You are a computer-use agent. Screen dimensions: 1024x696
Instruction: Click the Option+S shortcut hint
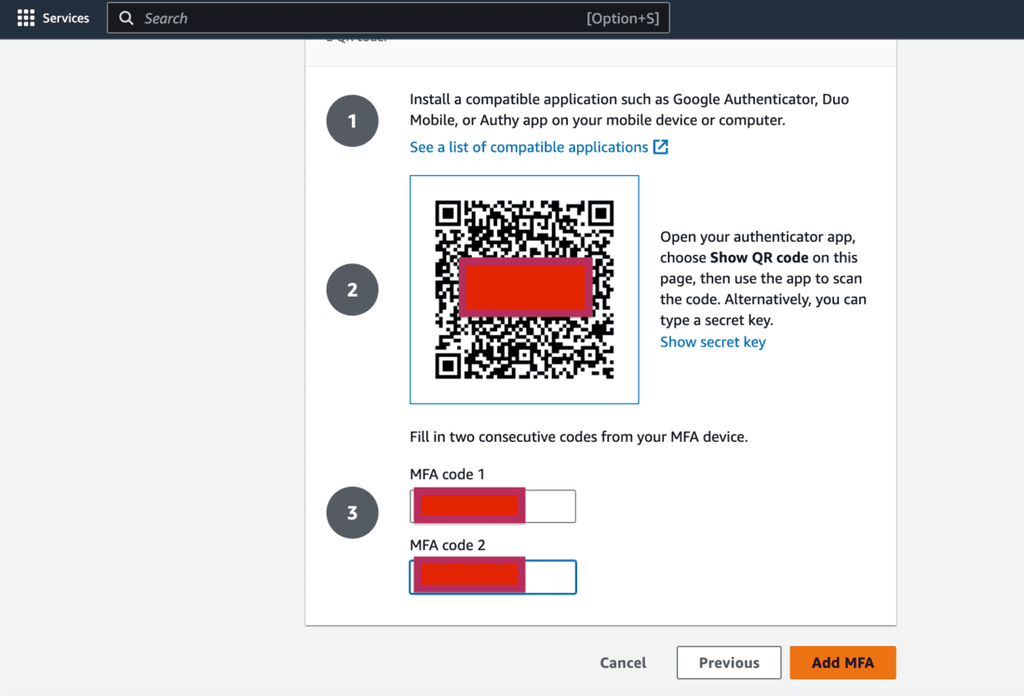pyautogui.click(x=622, y=18)
